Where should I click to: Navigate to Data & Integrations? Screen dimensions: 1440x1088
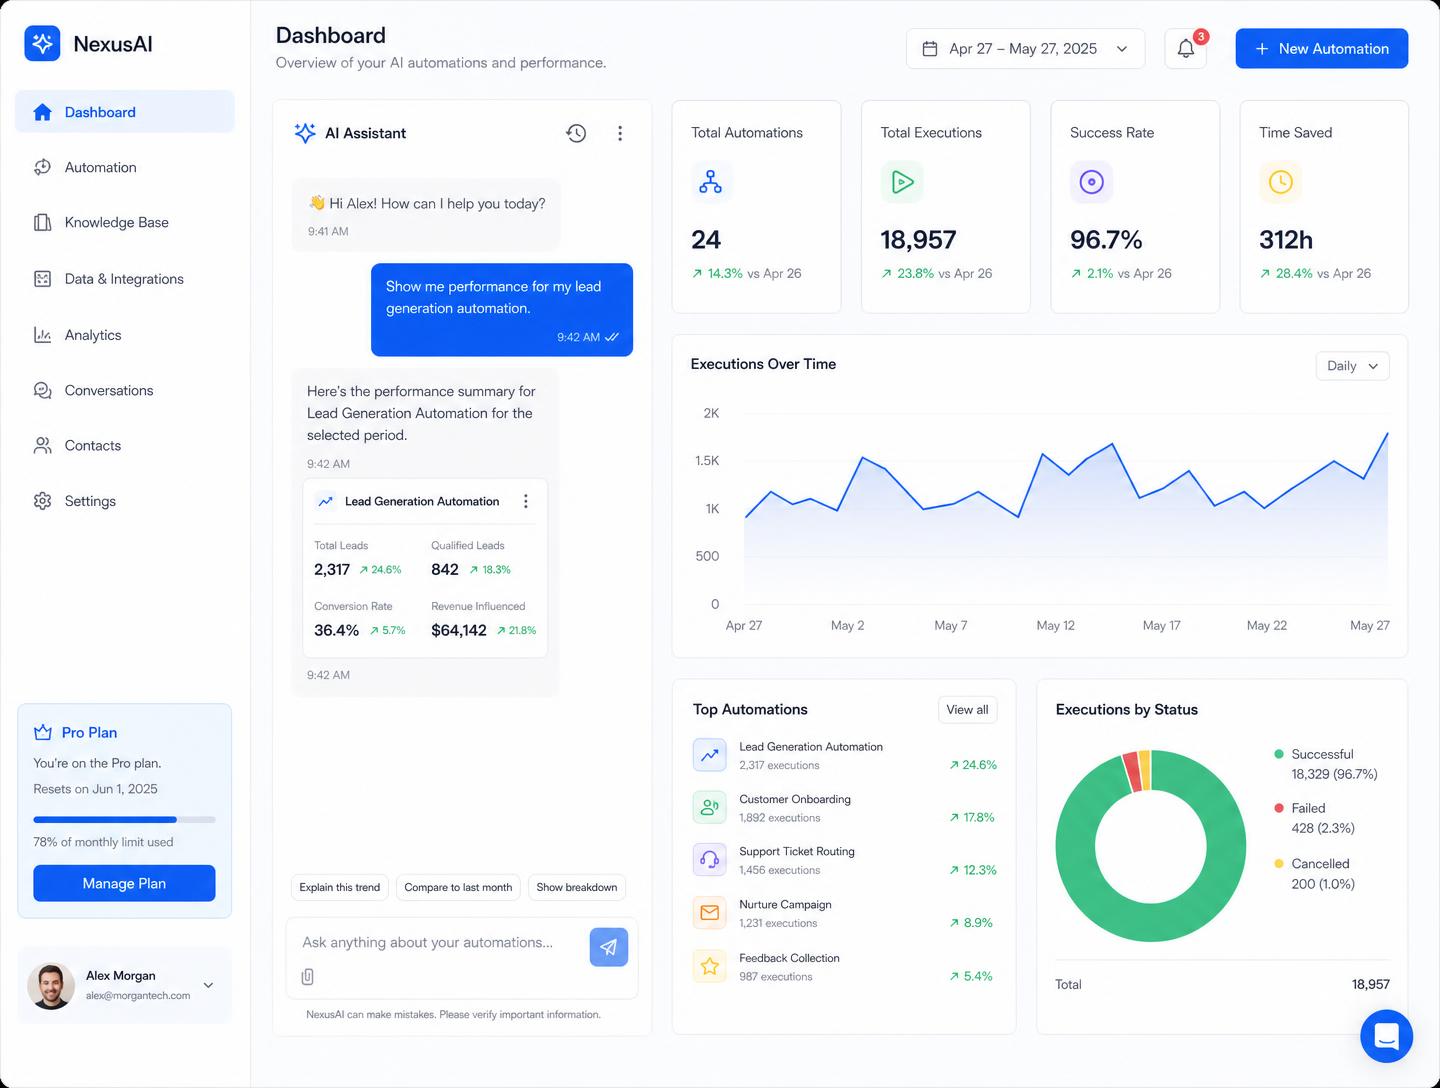125,279
